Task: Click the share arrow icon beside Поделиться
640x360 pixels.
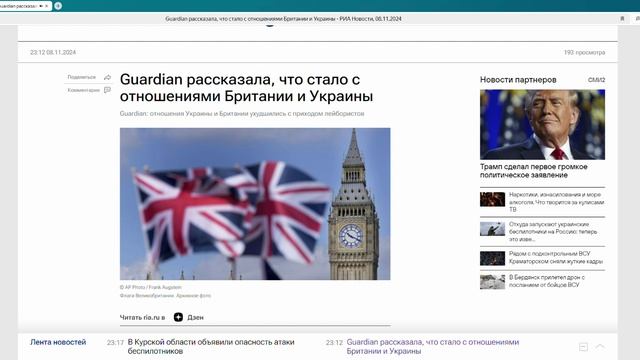Action: (x=107, y=77)
